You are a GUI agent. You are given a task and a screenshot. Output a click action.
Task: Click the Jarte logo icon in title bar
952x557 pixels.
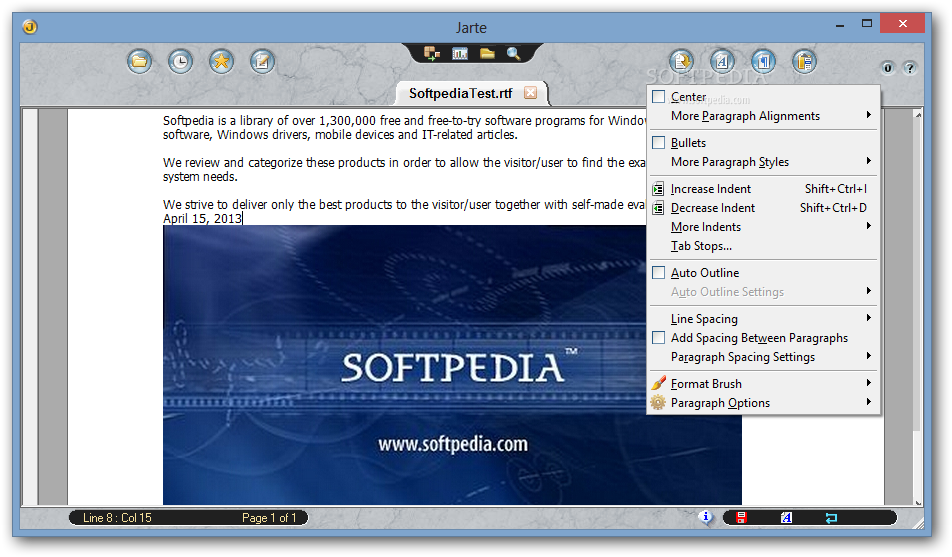30,27
